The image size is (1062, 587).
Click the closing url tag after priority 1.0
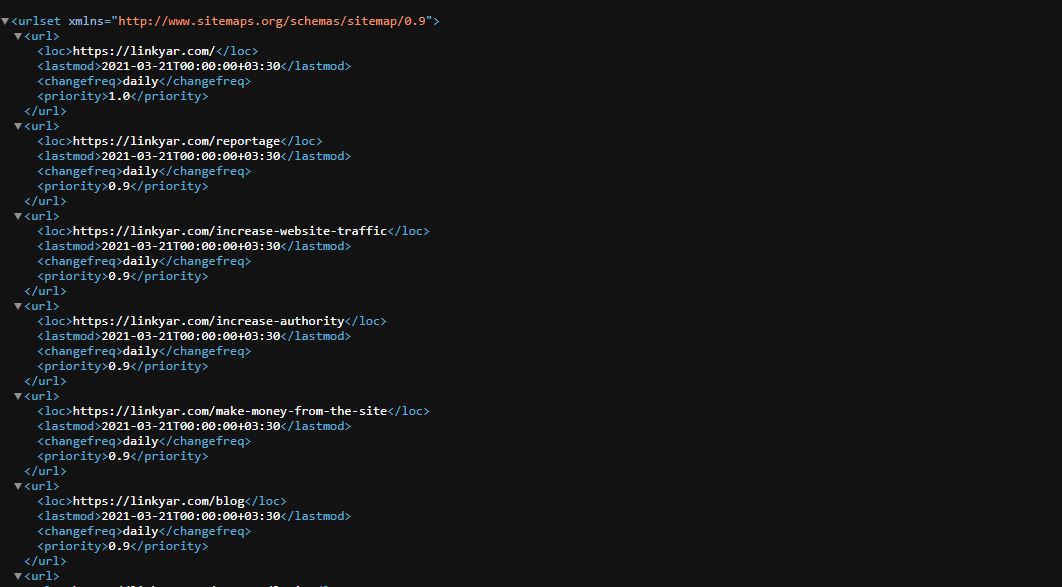(x=45, y=111)
